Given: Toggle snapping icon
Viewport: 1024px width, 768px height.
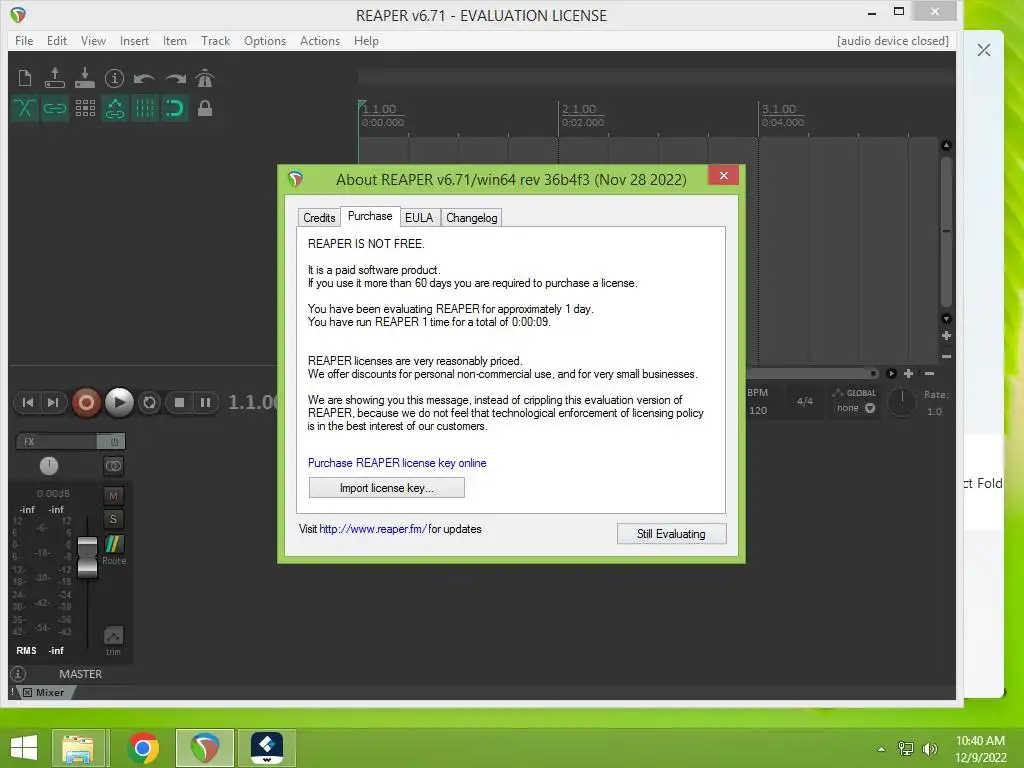Looking at the screenshot, I should [174, 108].
